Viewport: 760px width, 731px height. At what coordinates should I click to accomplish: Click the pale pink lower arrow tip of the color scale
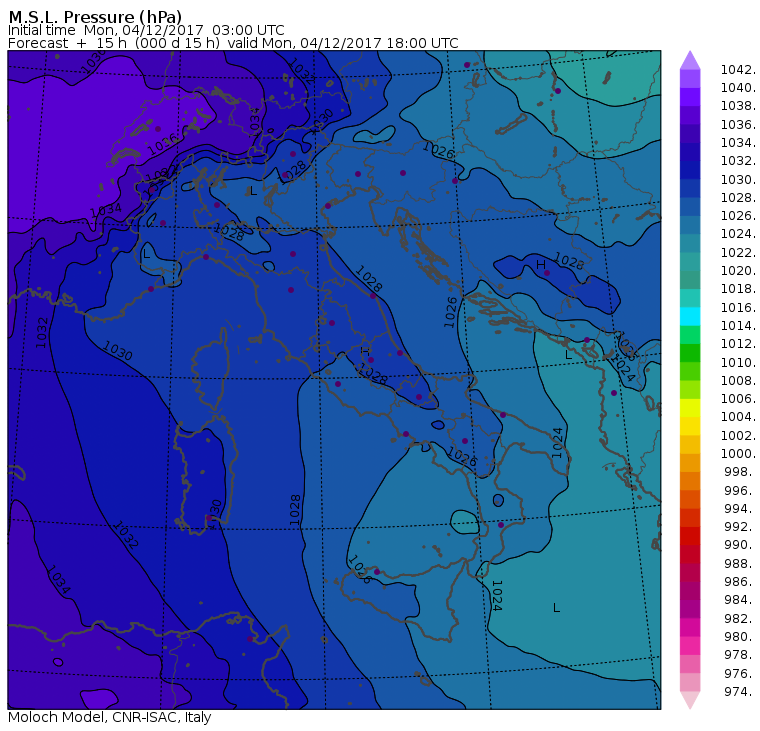coord(690,700)
